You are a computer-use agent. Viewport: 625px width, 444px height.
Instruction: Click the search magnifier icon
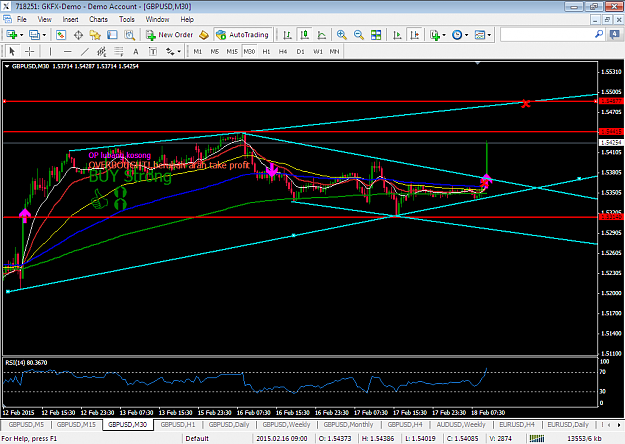[x=599, y=35]
